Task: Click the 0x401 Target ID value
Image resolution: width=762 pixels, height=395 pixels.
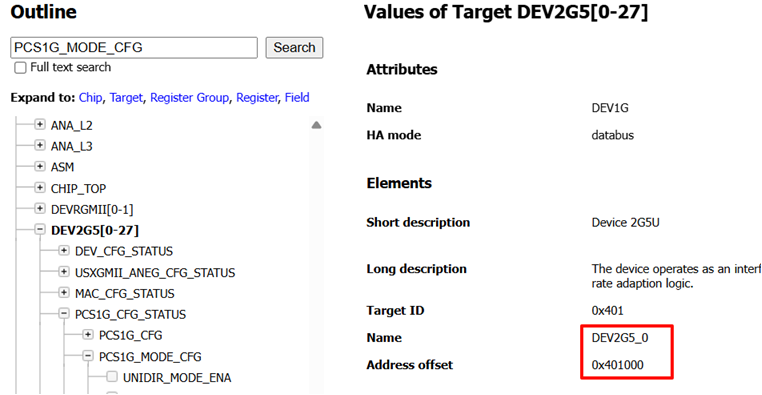Action: pos(607,310)
